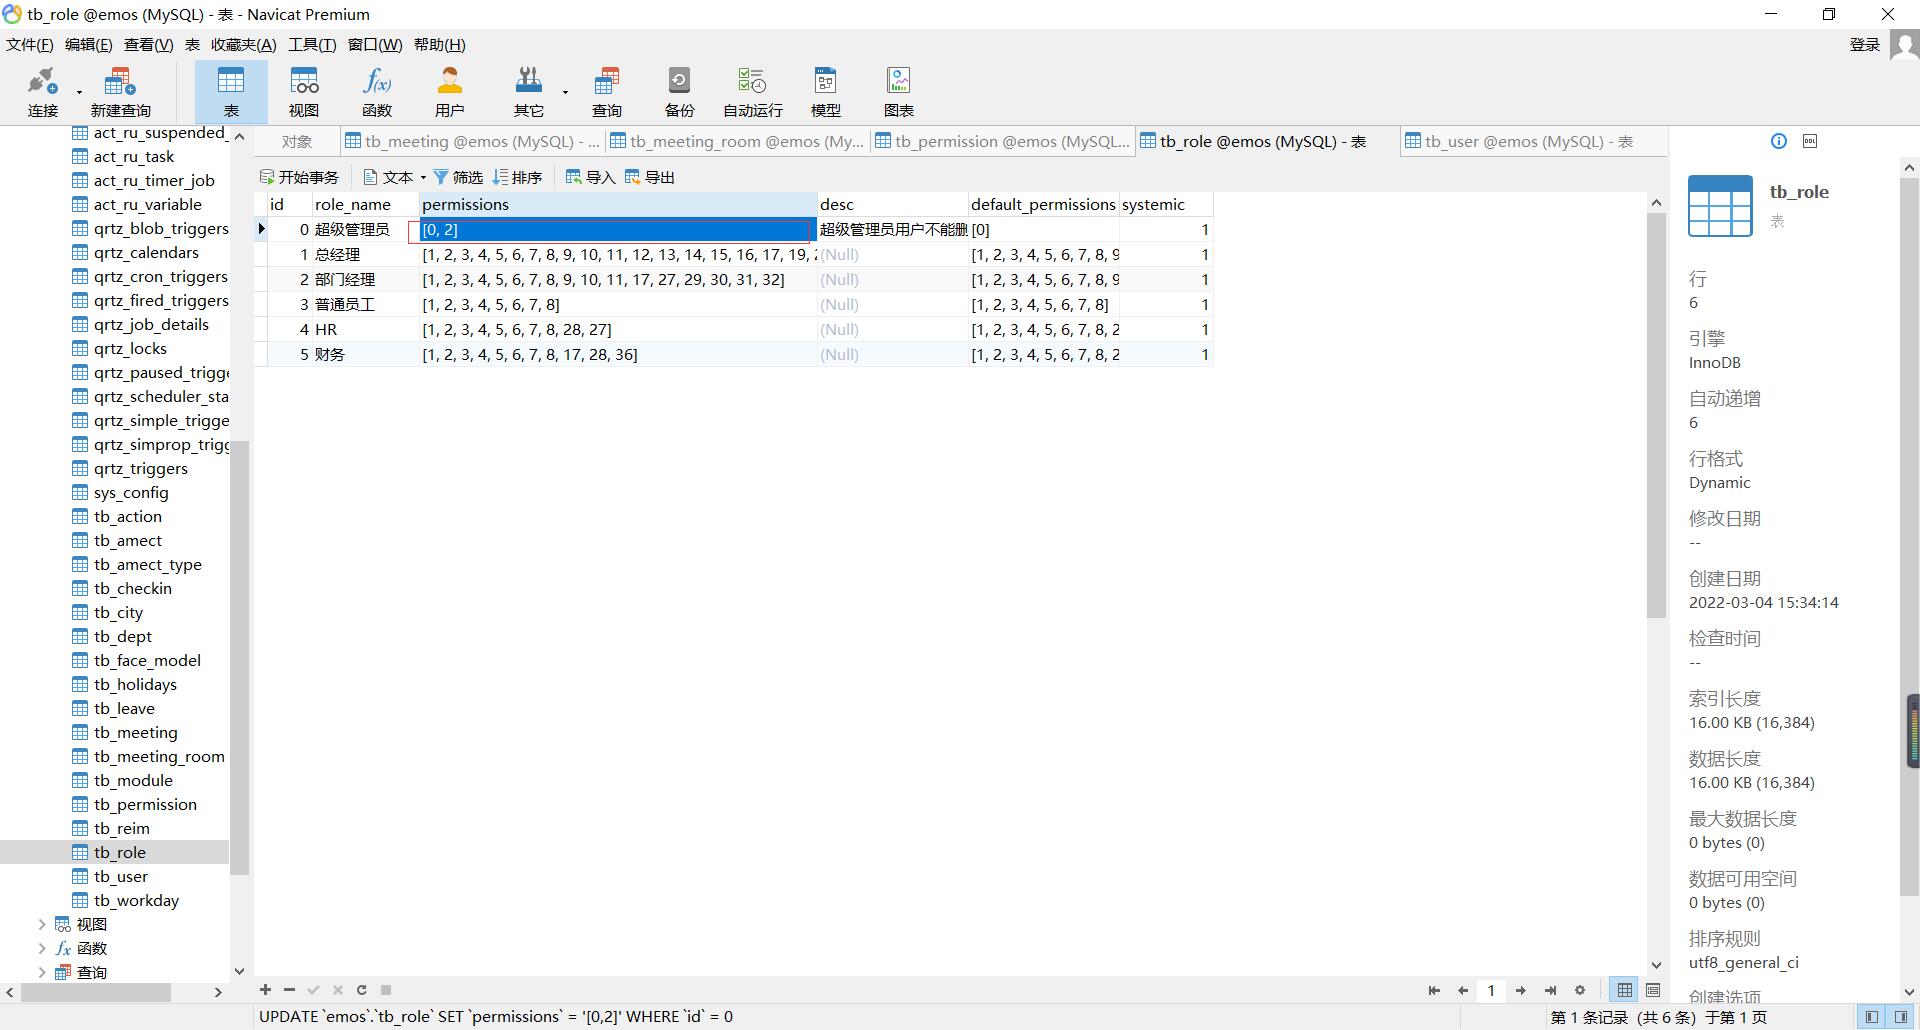Image resolution: width=1920 pixels, height=1030 pixels.
Task: Switch to grid view
Action: 1625,990
